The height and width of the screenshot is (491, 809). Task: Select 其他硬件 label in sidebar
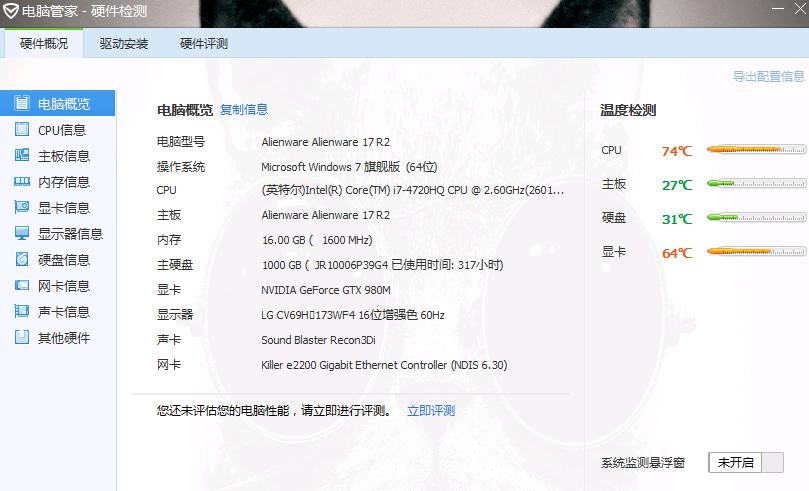click(64, 338)
